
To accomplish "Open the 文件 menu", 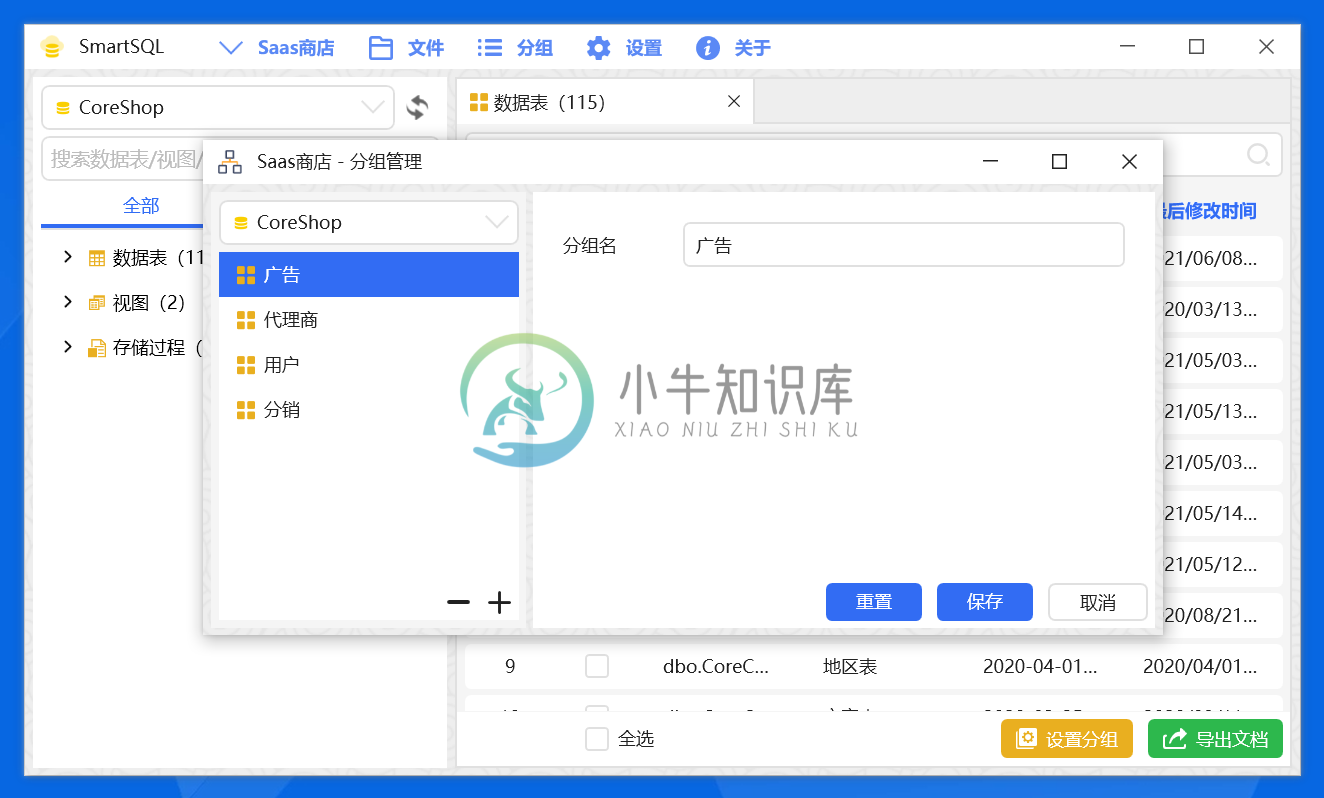I will (406, 48).
